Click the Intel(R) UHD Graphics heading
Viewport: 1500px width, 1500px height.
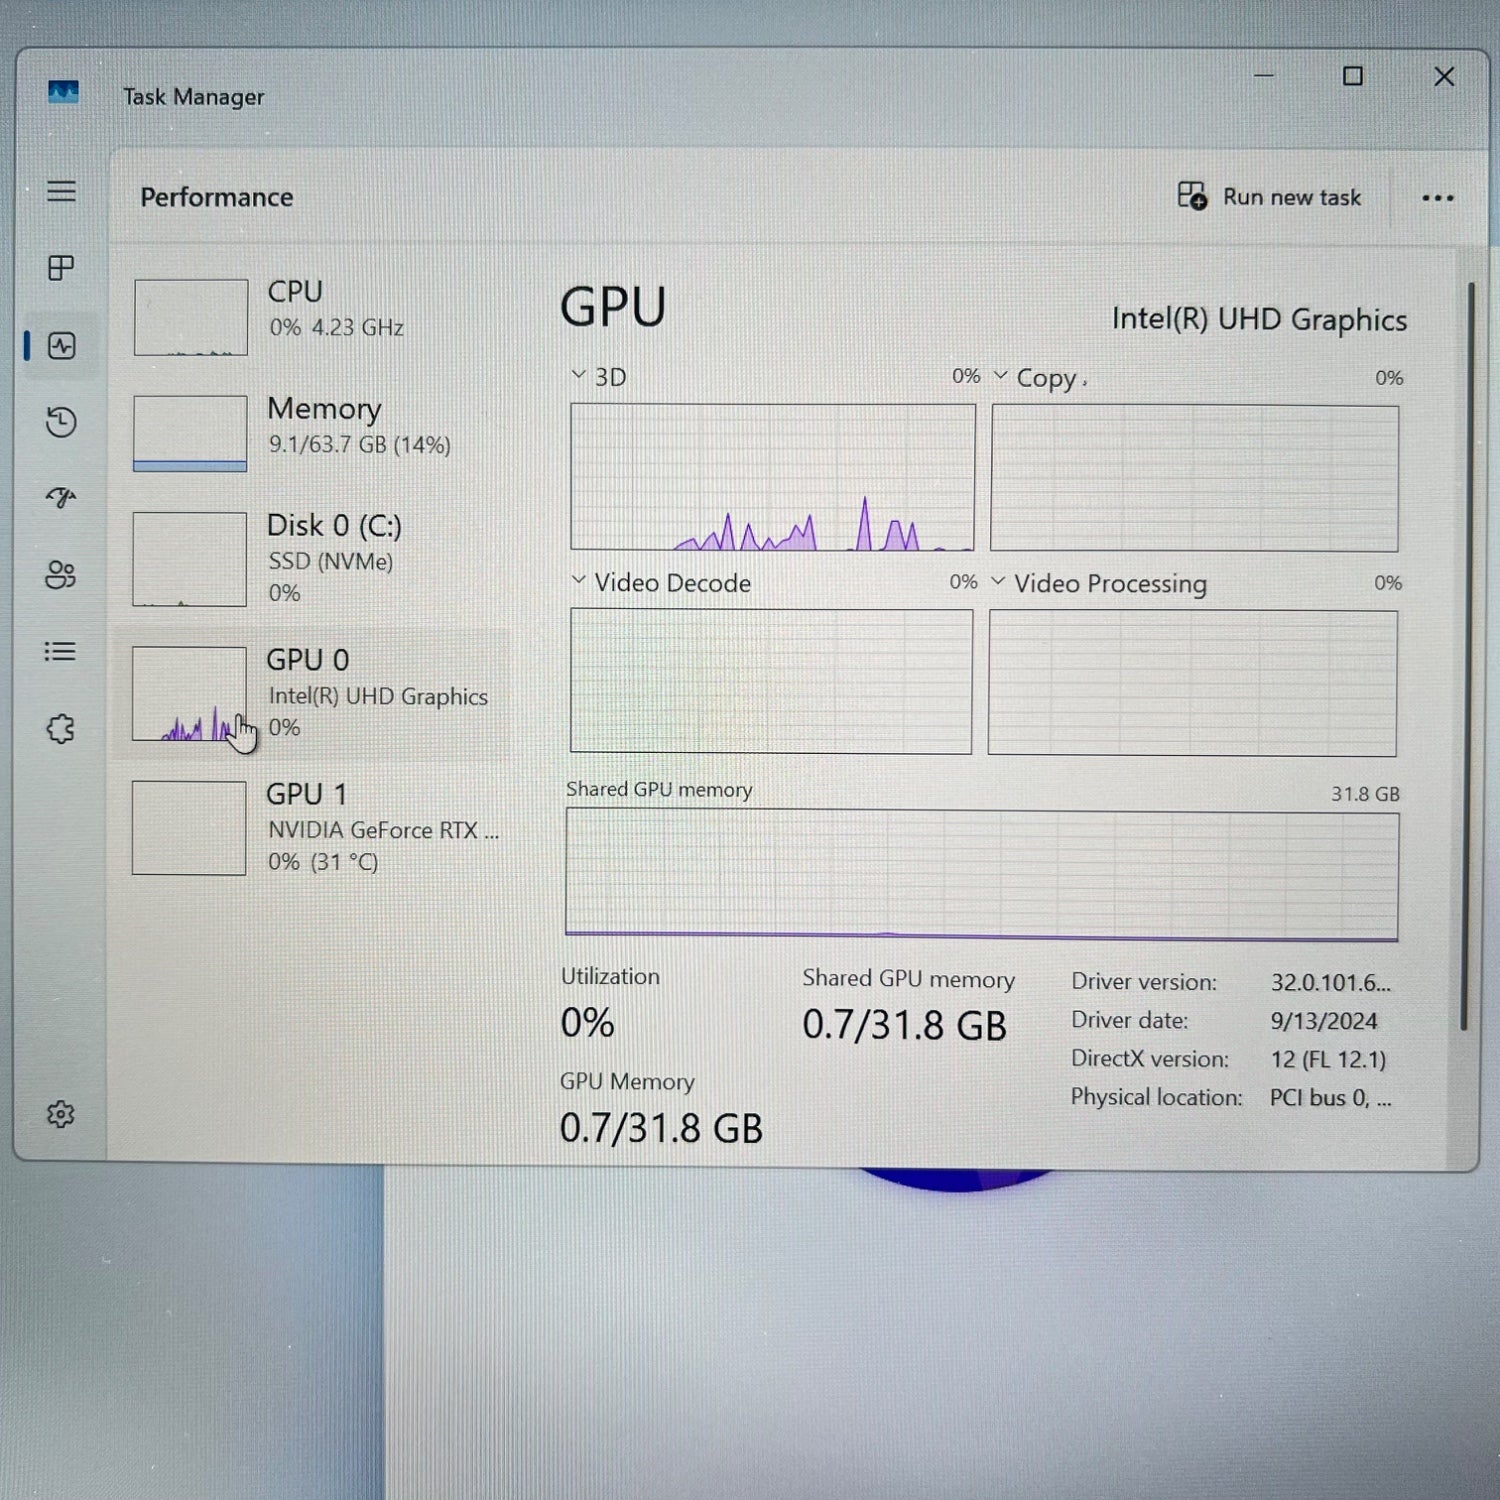coord(1259,320)
